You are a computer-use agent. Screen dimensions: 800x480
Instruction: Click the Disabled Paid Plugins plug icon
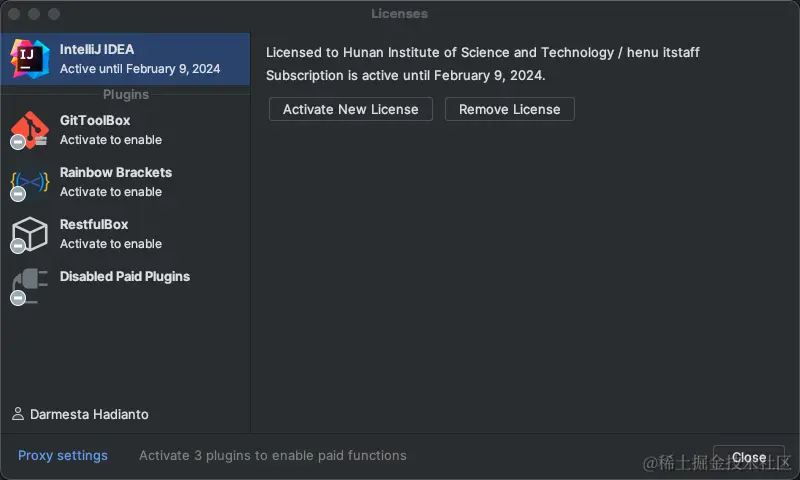[x=29, y=285]
